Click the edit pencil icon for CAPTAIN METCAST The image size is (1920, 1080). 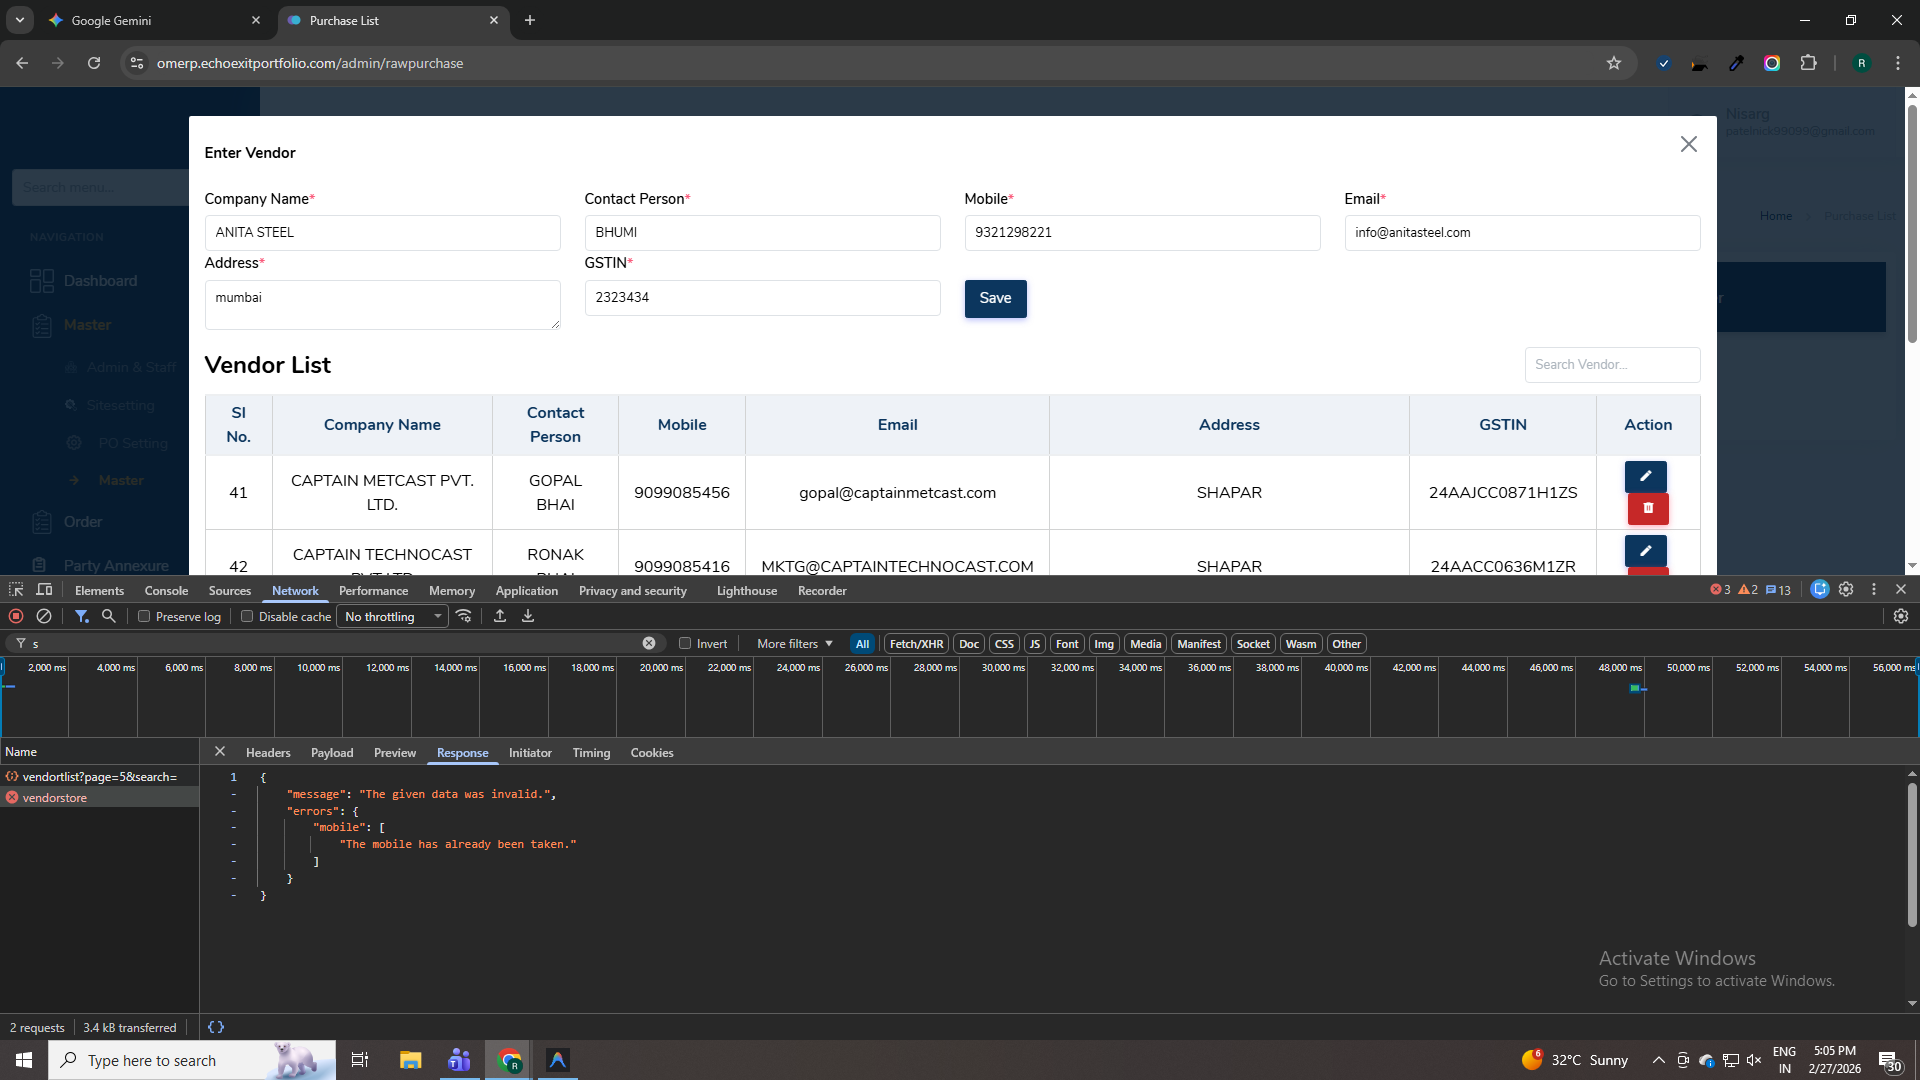click(x=1645, y=476)
